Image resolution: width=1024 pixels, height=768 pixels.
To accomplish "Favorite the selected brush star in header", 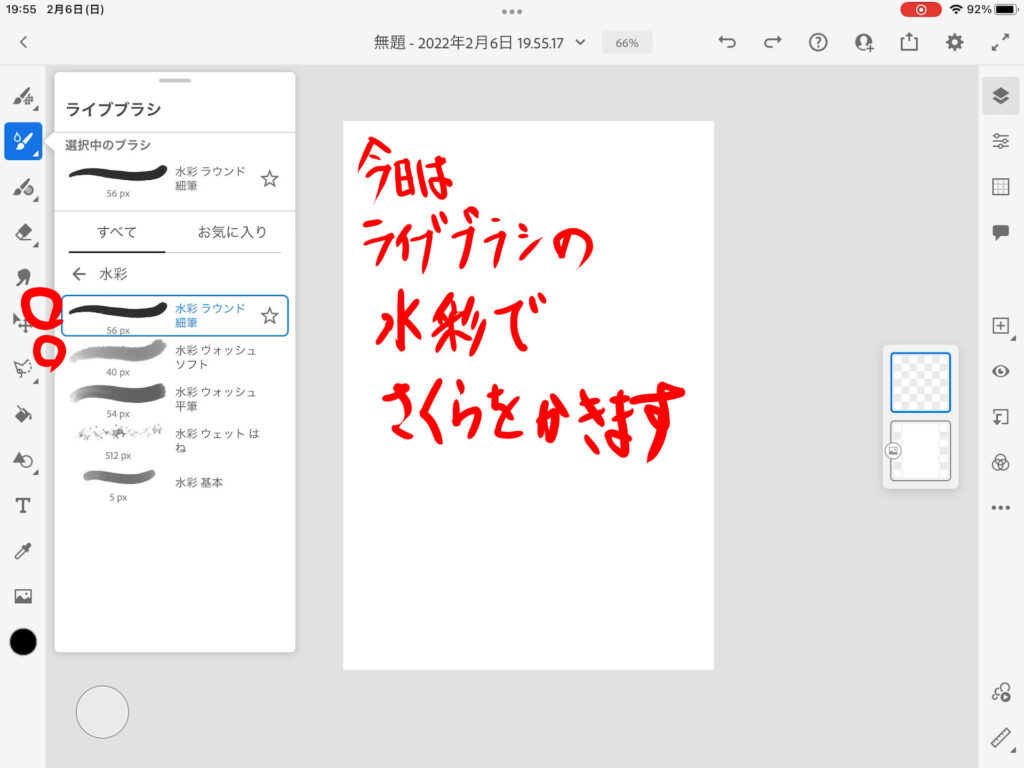I will coord(269,179).
